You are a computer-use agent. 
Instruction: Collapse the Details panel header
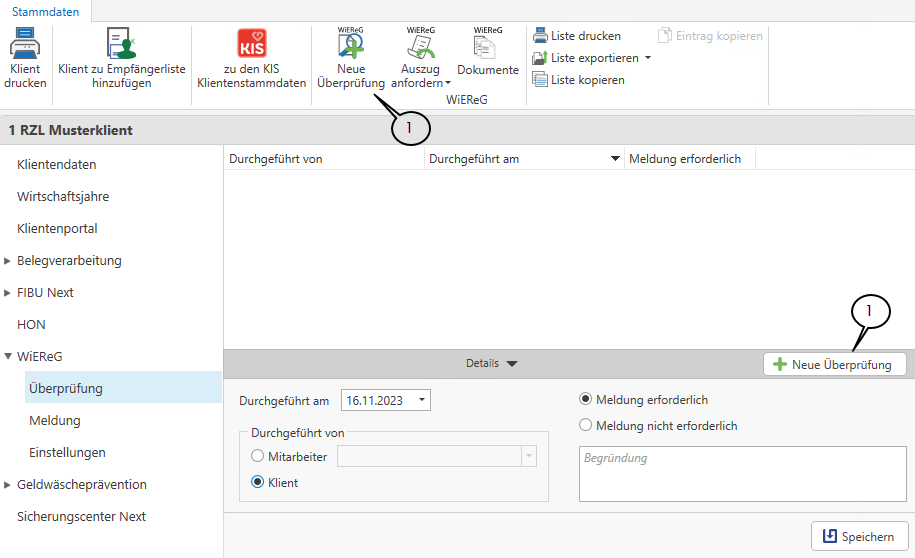tap(492, 364)
